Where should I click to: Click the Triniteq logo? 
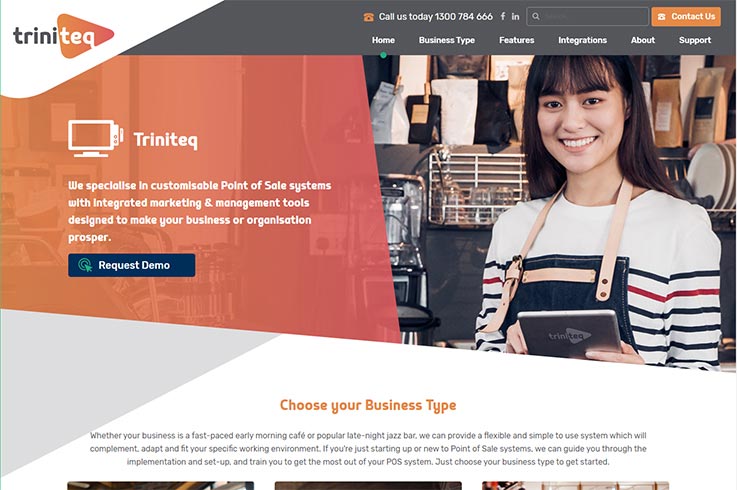63,36
